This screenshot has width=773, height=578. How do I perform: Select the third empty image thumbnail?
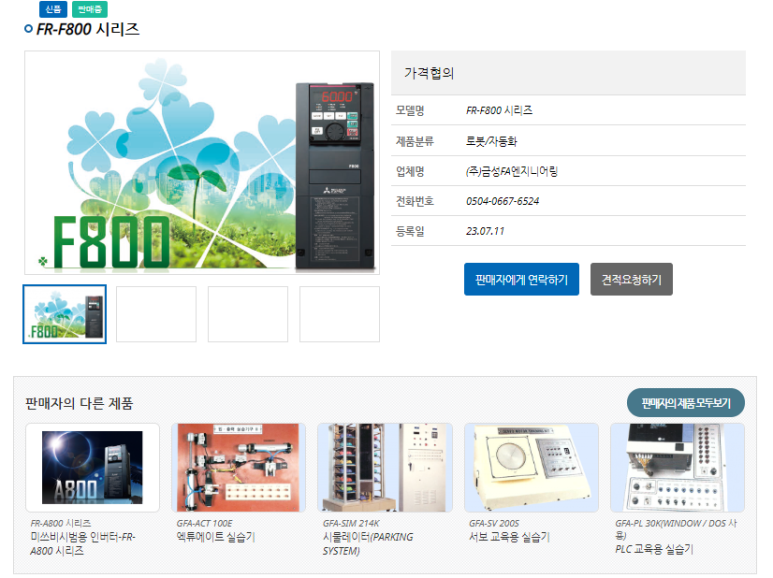coord(248,314)
